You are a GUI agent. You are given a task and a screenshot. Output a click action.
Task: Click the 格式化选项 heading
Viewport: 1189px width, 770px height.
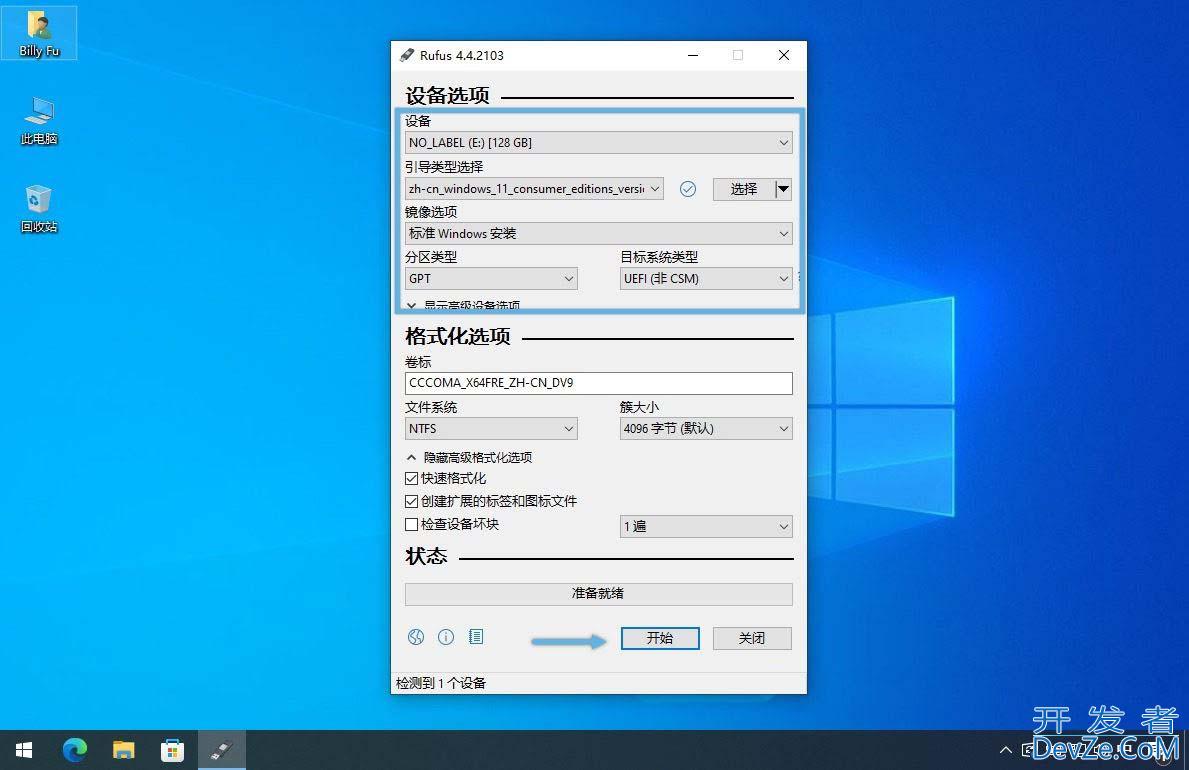458,337
